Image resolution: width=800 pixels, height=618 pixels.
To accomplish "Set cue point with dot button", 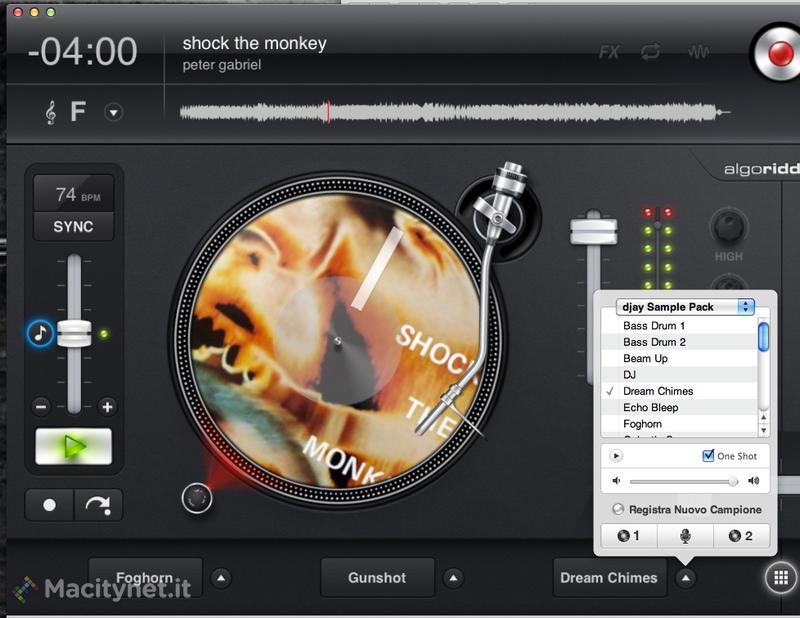I will click(x=49, y=505).
